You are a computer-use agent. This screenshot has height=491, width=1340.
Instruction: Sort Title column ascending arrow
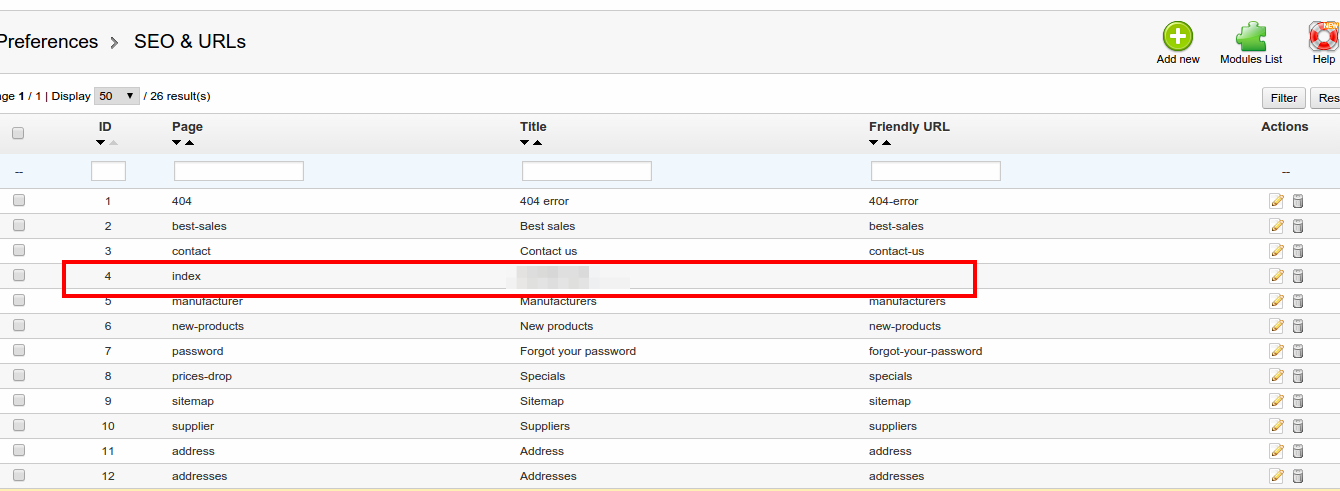[x=537, y=143]
